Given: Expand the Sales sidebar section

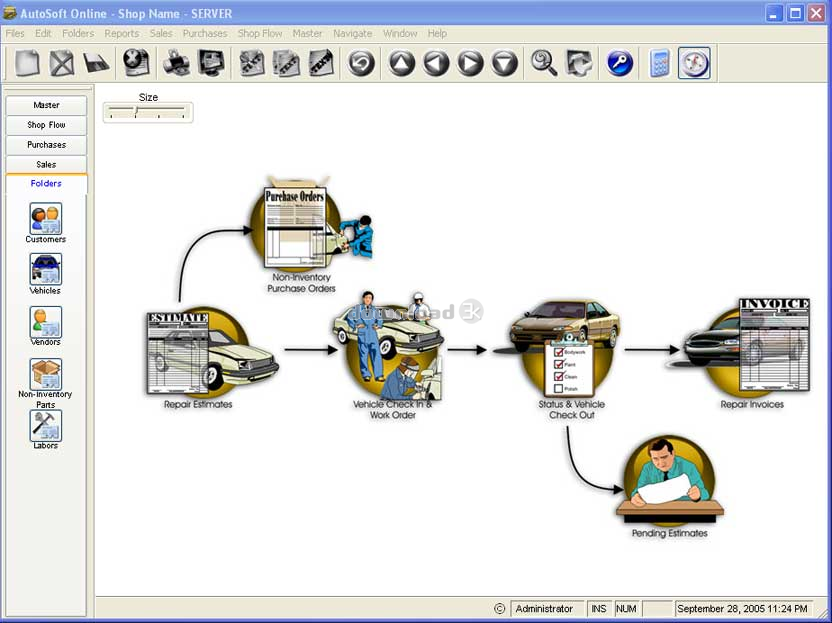Looking at the screenshot, I should click(x=46, y=164).
